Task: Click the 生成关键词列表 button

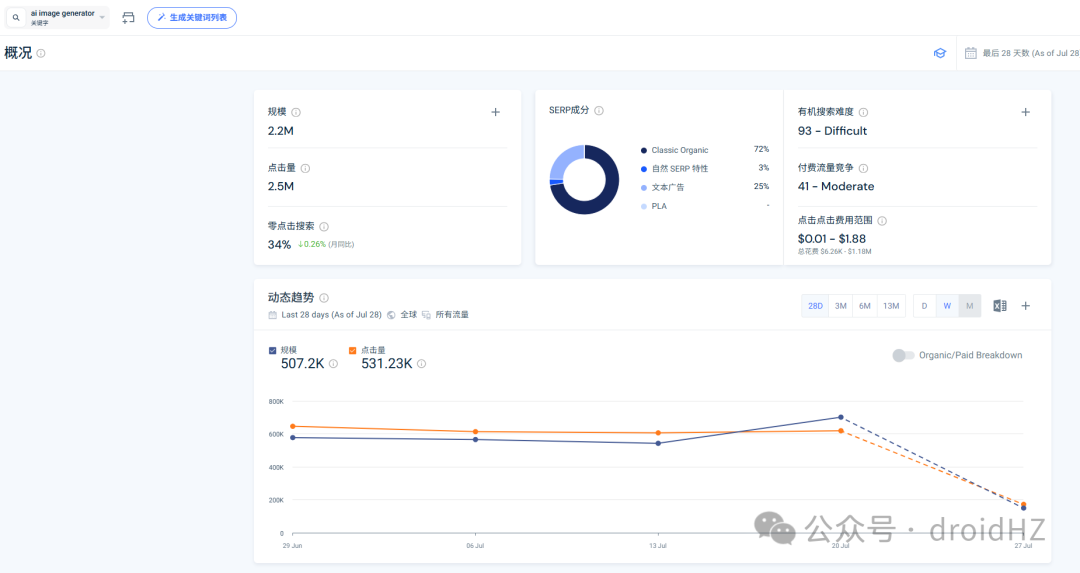Action: coord(192,18)
